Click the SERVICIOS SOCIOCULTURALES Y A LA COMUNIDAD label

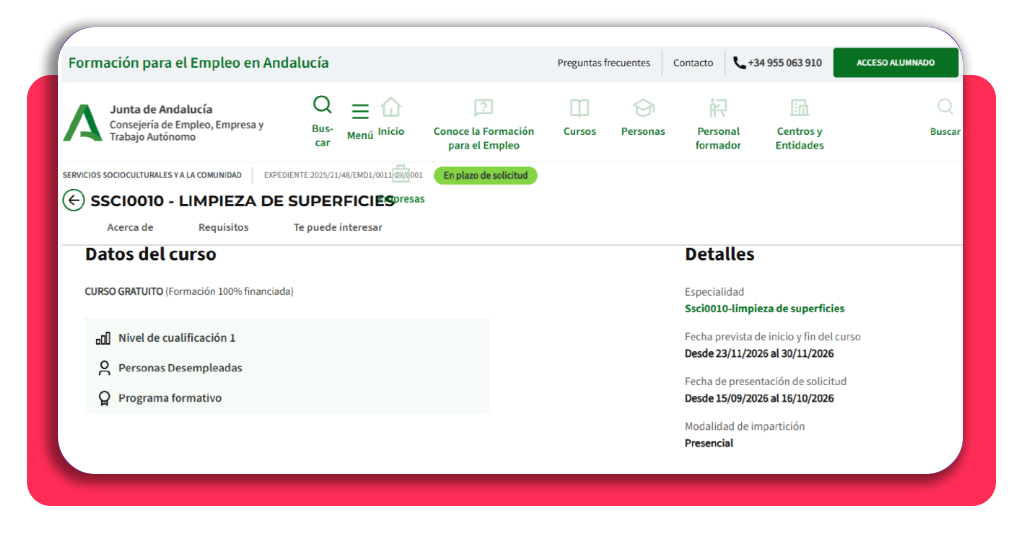click(152, 176)
